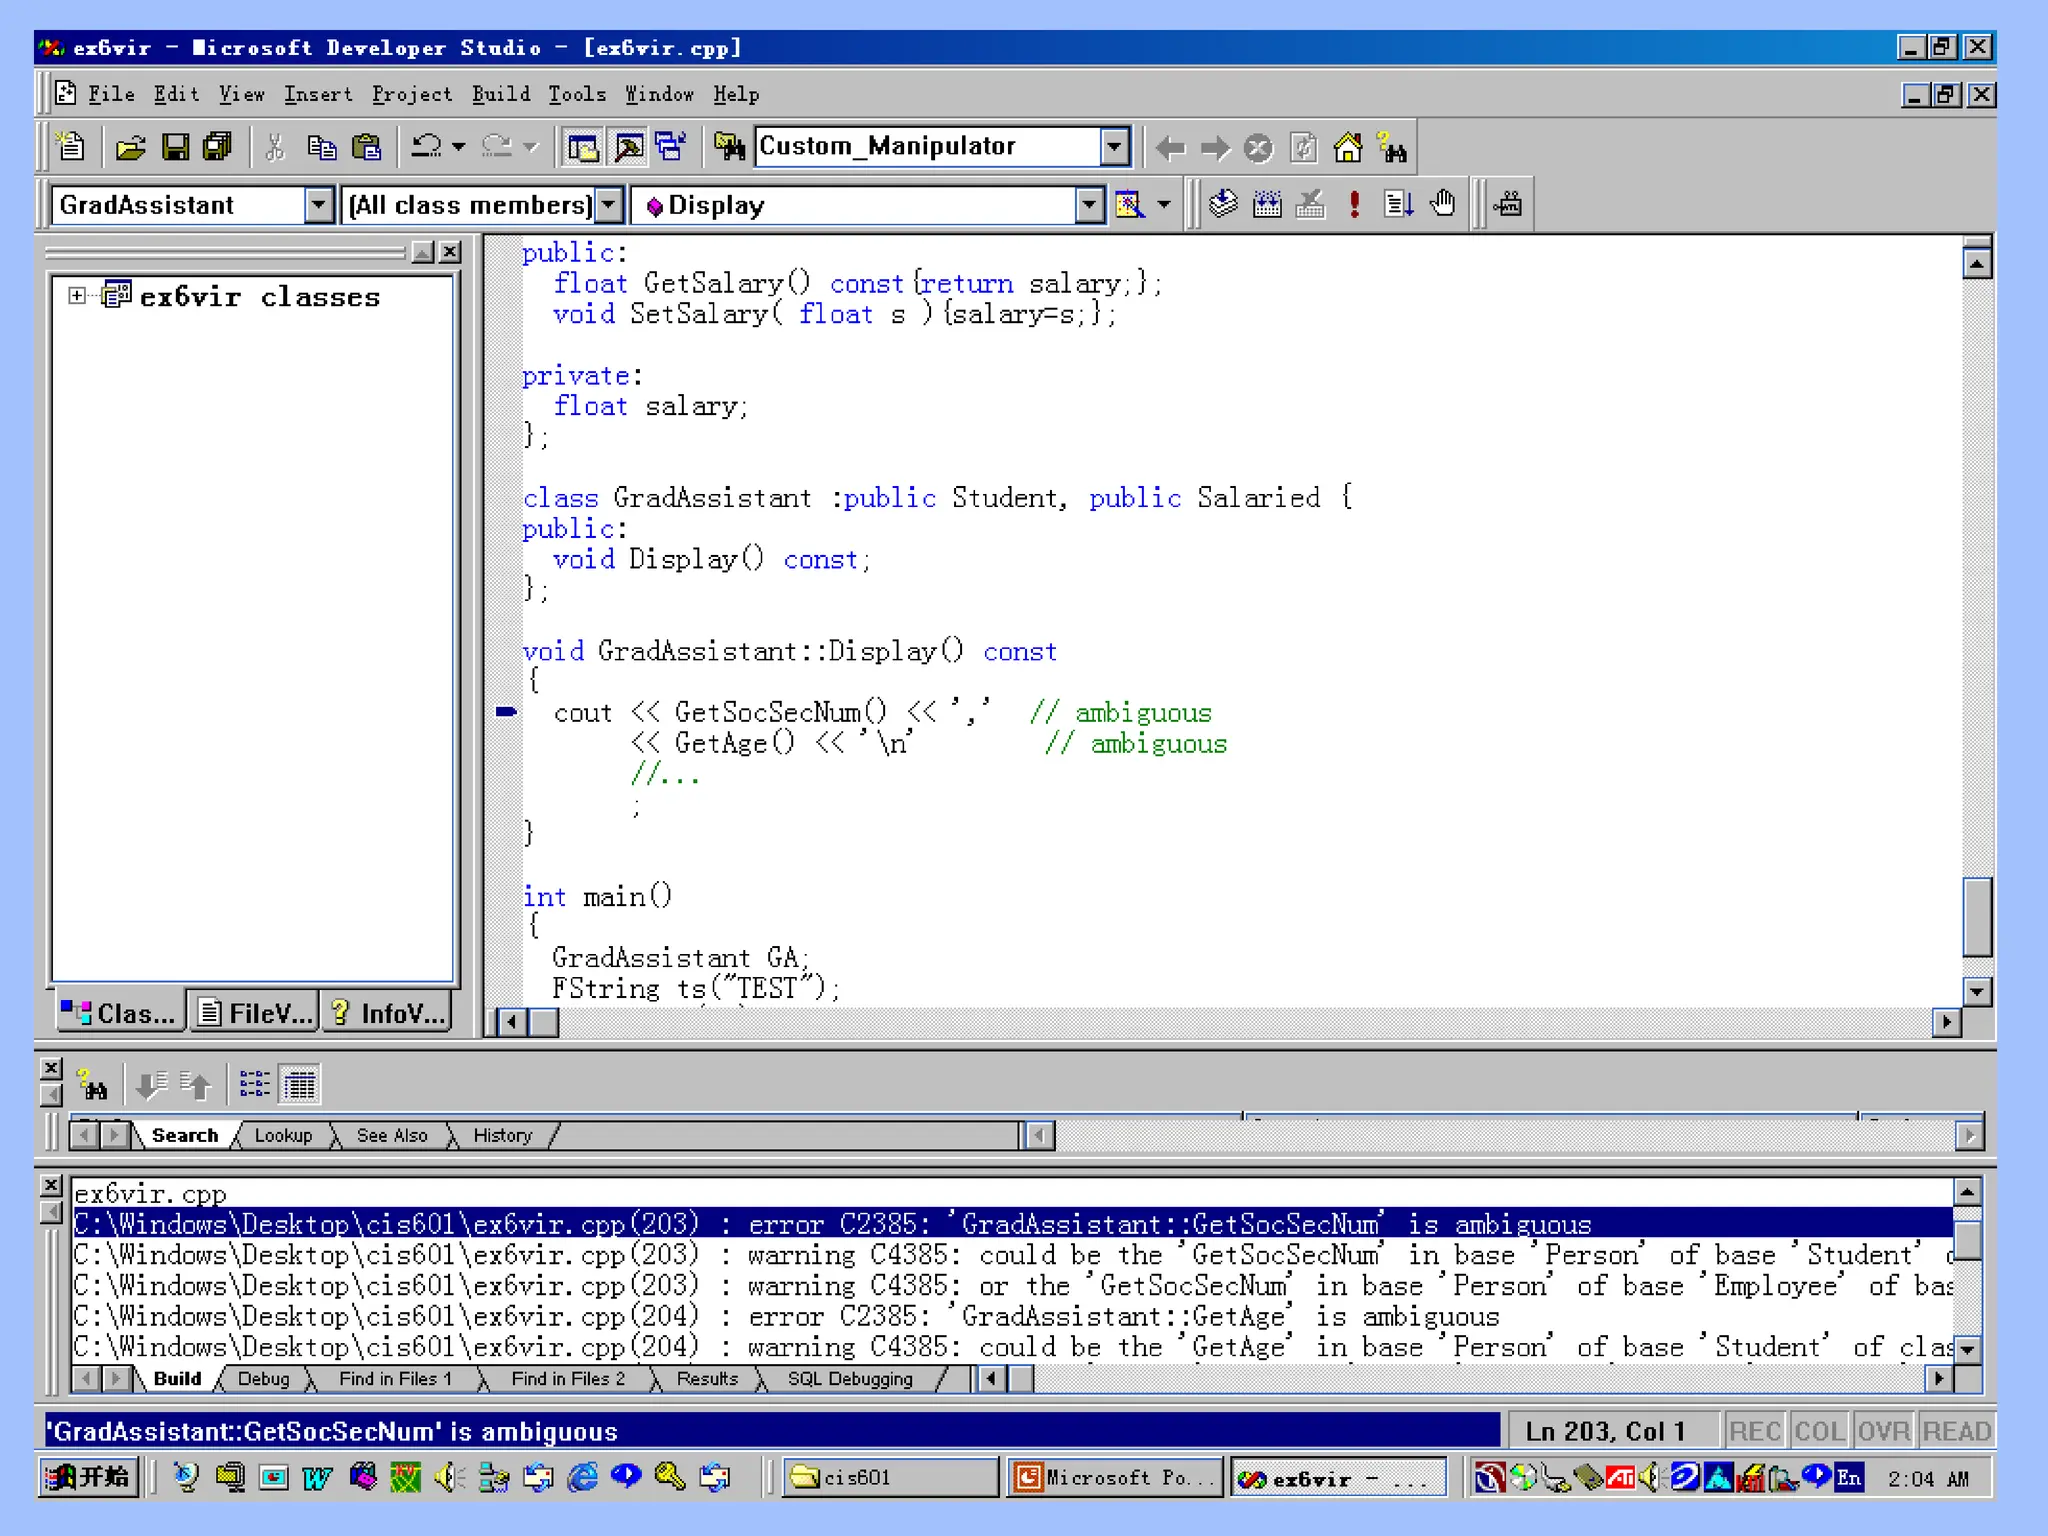Select the error C2385 GetAge is ambiguous line

pos(1012,1316)
